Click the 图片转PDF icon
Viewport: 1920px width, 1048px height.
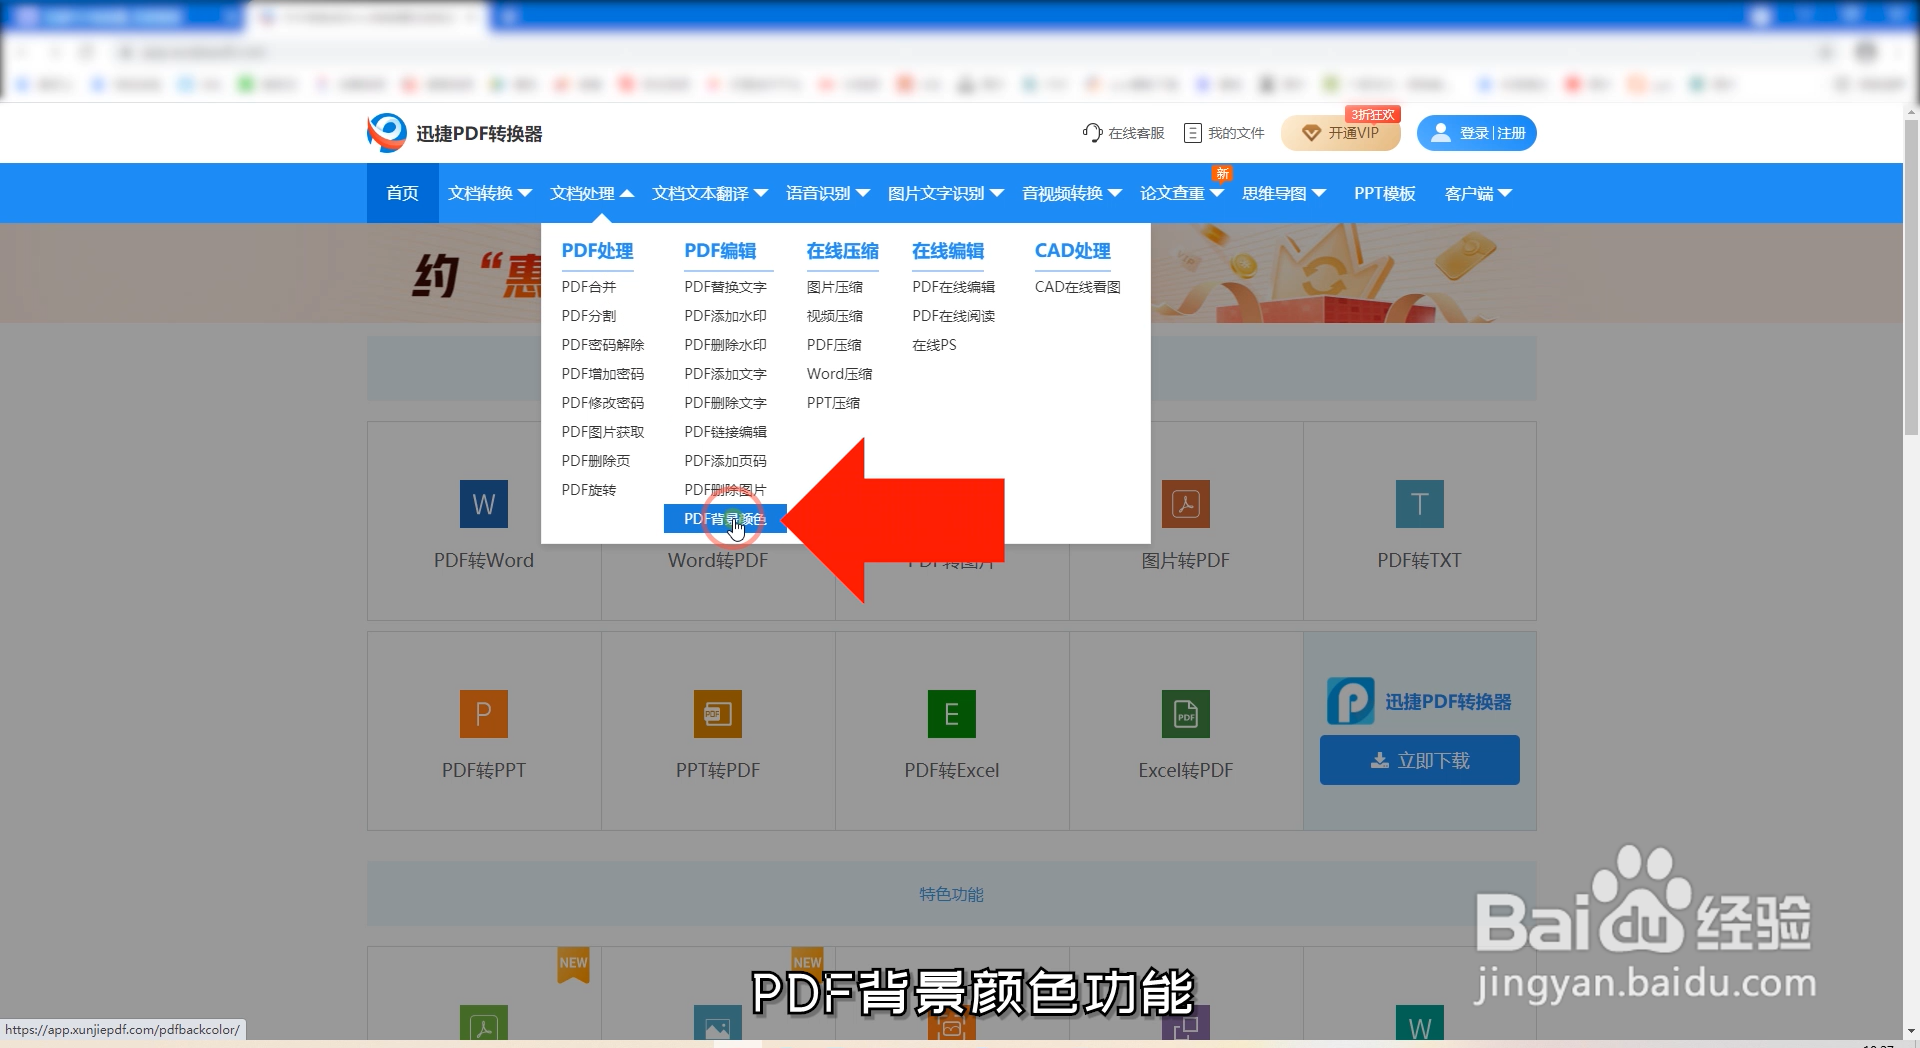pyautogui.click(x=1186, y=504)
